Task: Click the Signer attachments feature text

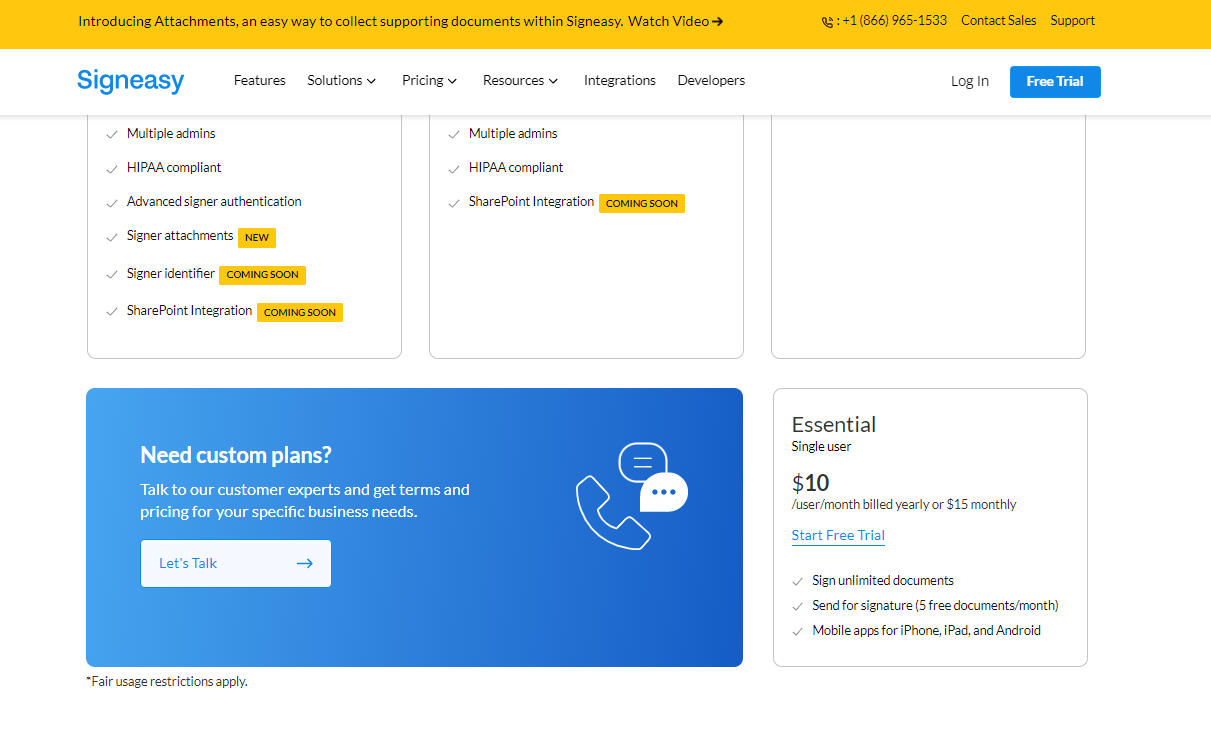Action: (180, 236)
